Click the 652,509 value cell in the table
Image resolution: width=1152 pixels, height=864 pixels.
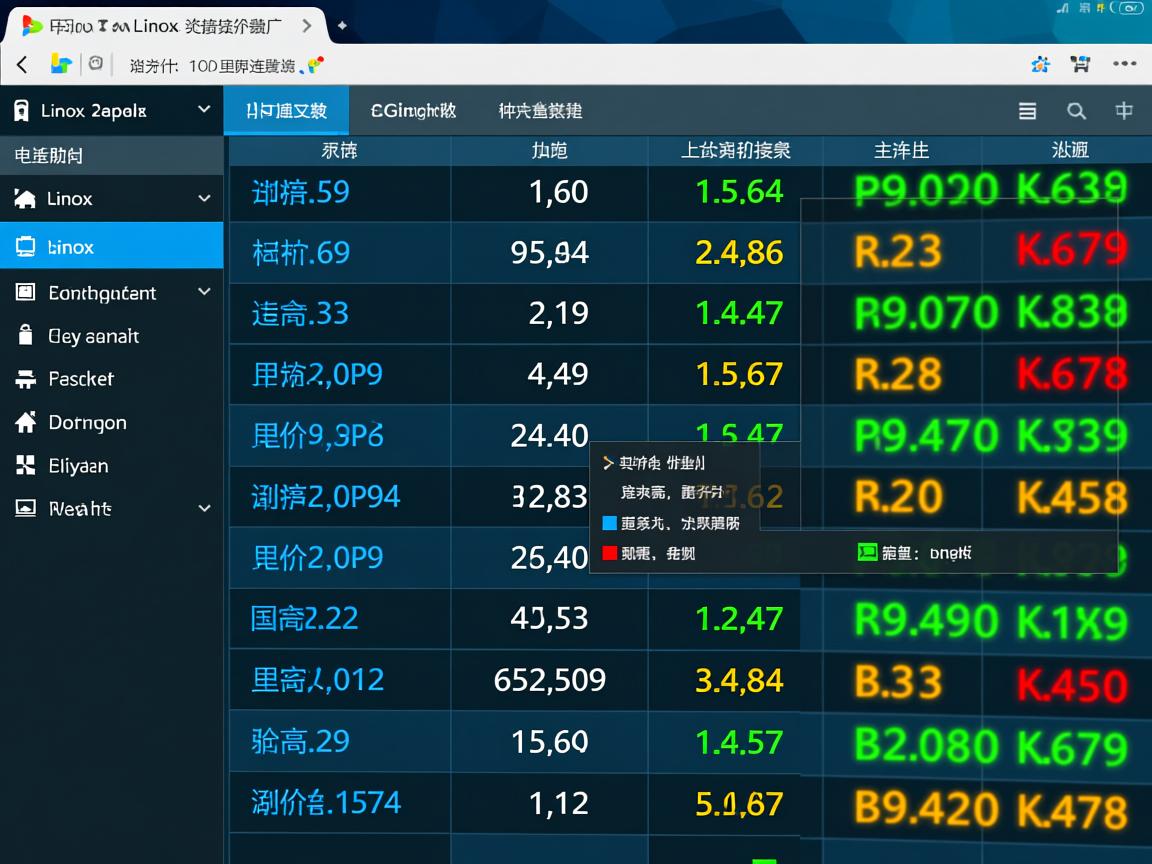click(x=549, y=680)
